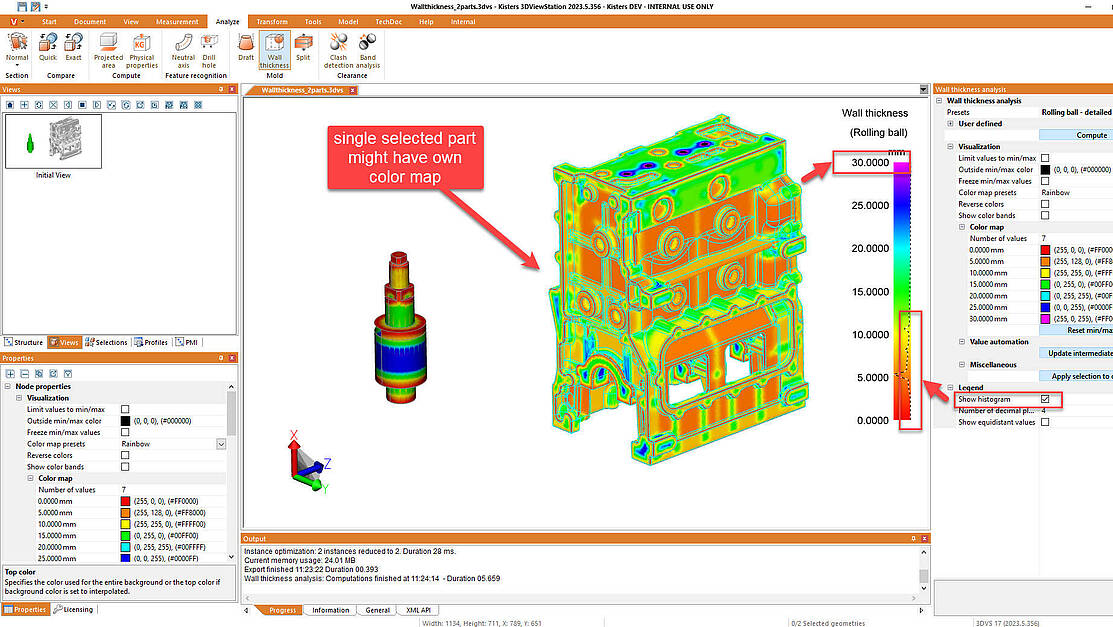This screenshot has width=1113, height=627.
Task: Switch to the Selections panel tab
Action: [106, 342]
